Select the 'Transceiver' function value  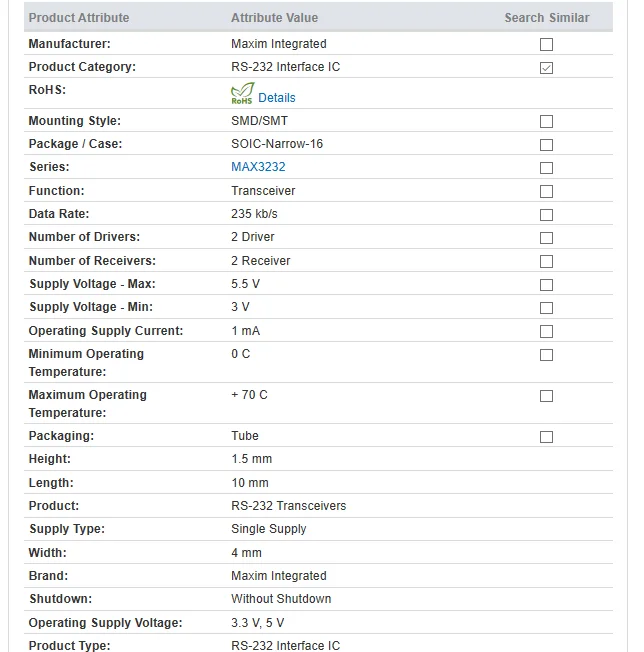263,190
